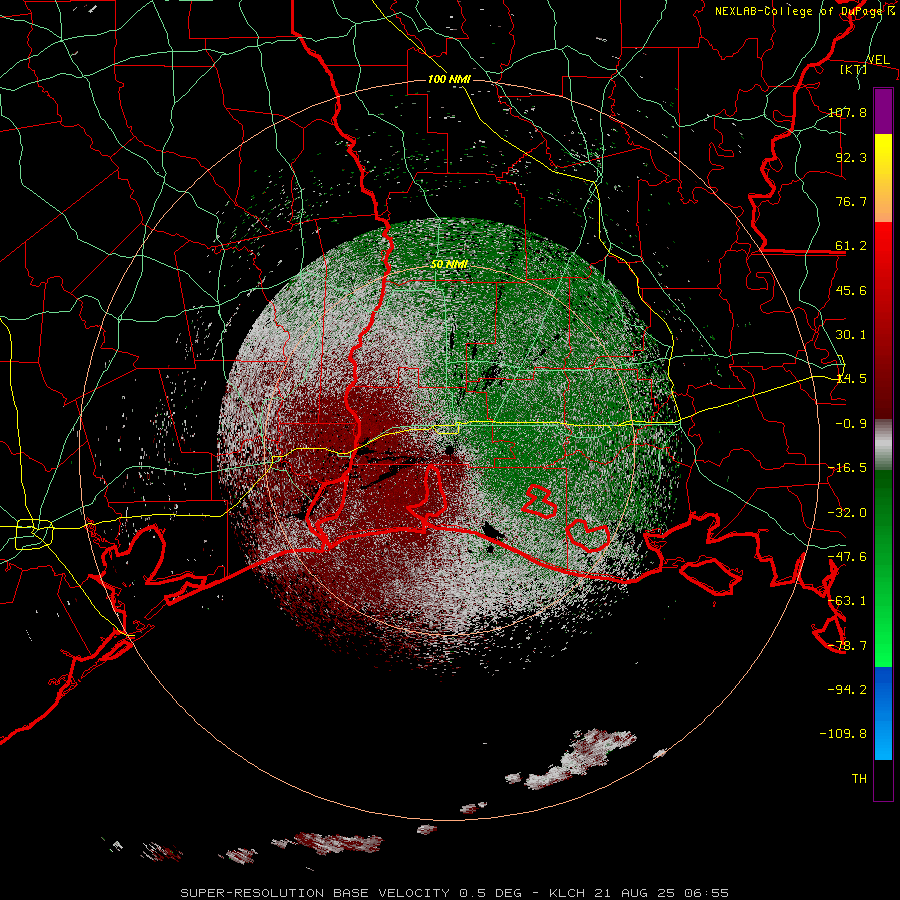This screenshot has width=900, height=900.
Task: Click the 76.7 scale value
Action: tap(851, 201)
